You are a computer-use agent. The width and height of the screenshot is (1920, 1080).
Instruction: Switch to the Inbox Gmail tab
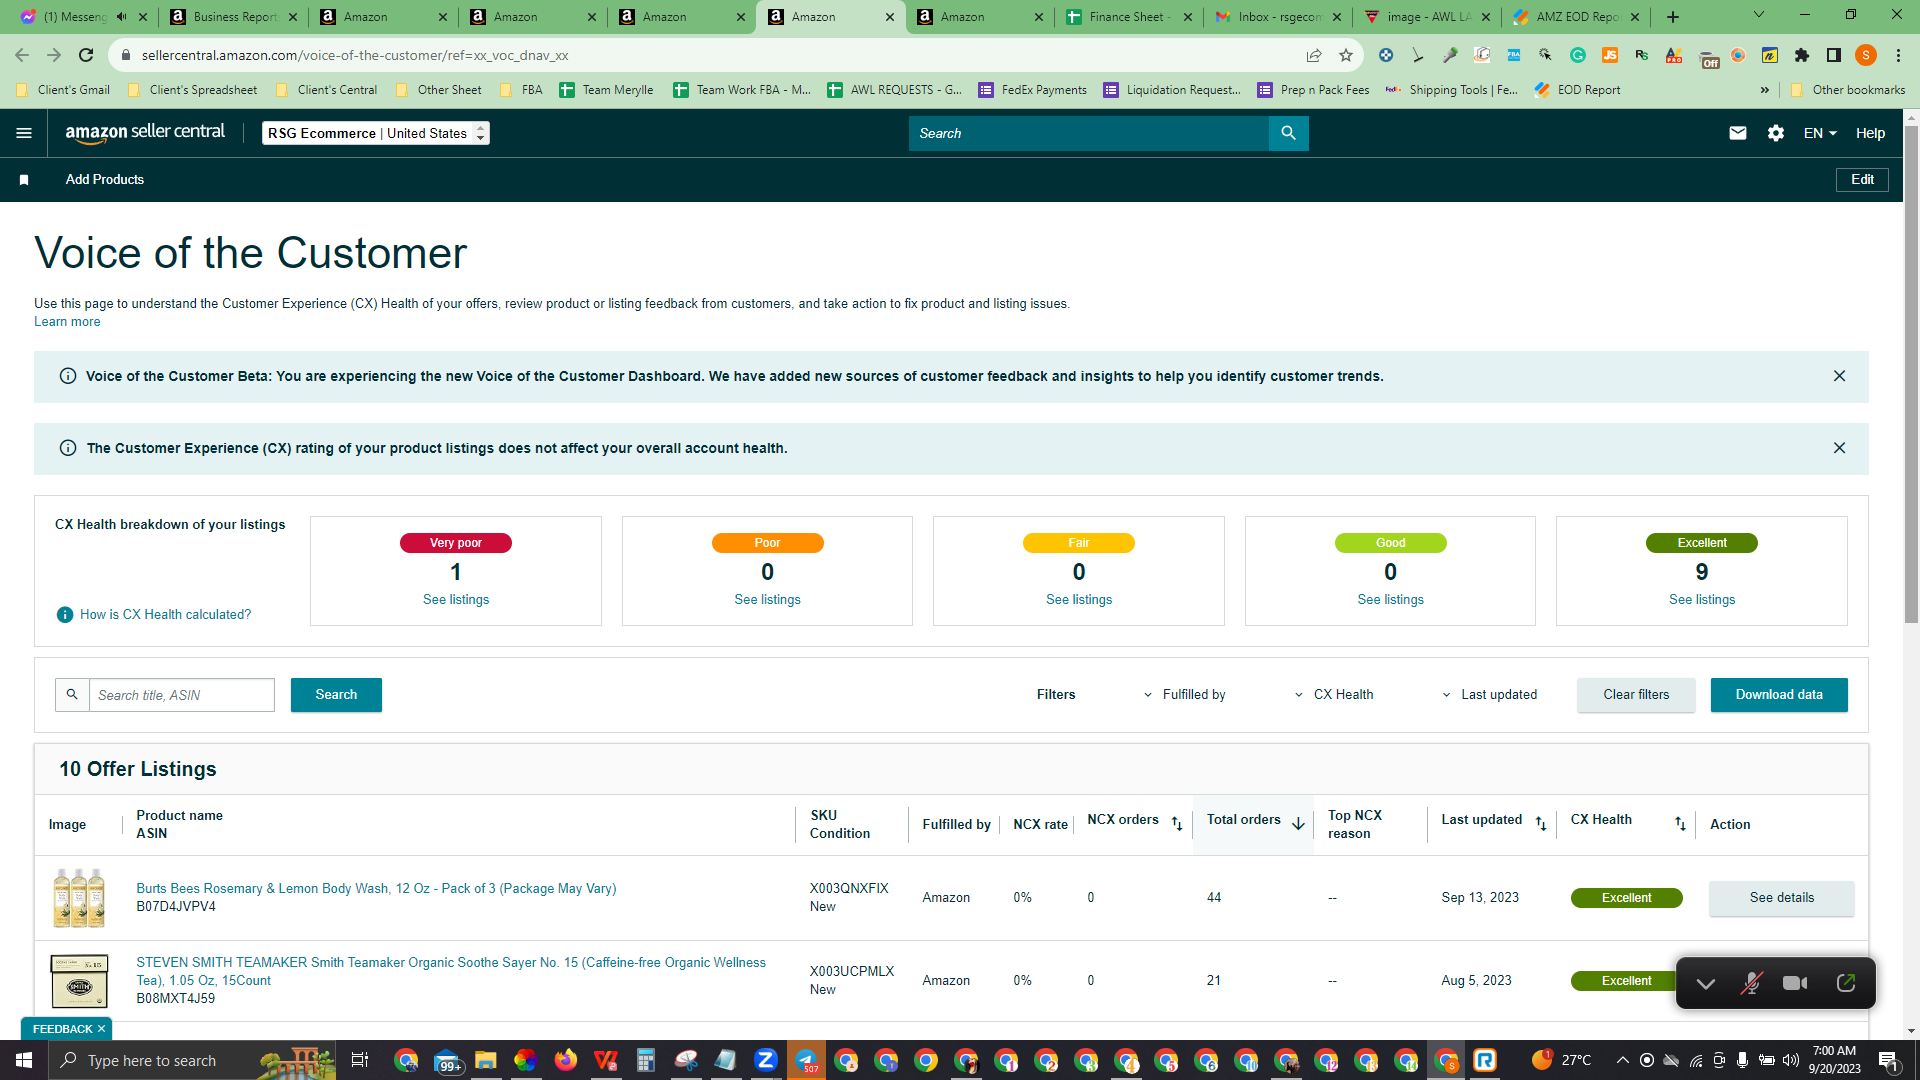(1277, 17)
